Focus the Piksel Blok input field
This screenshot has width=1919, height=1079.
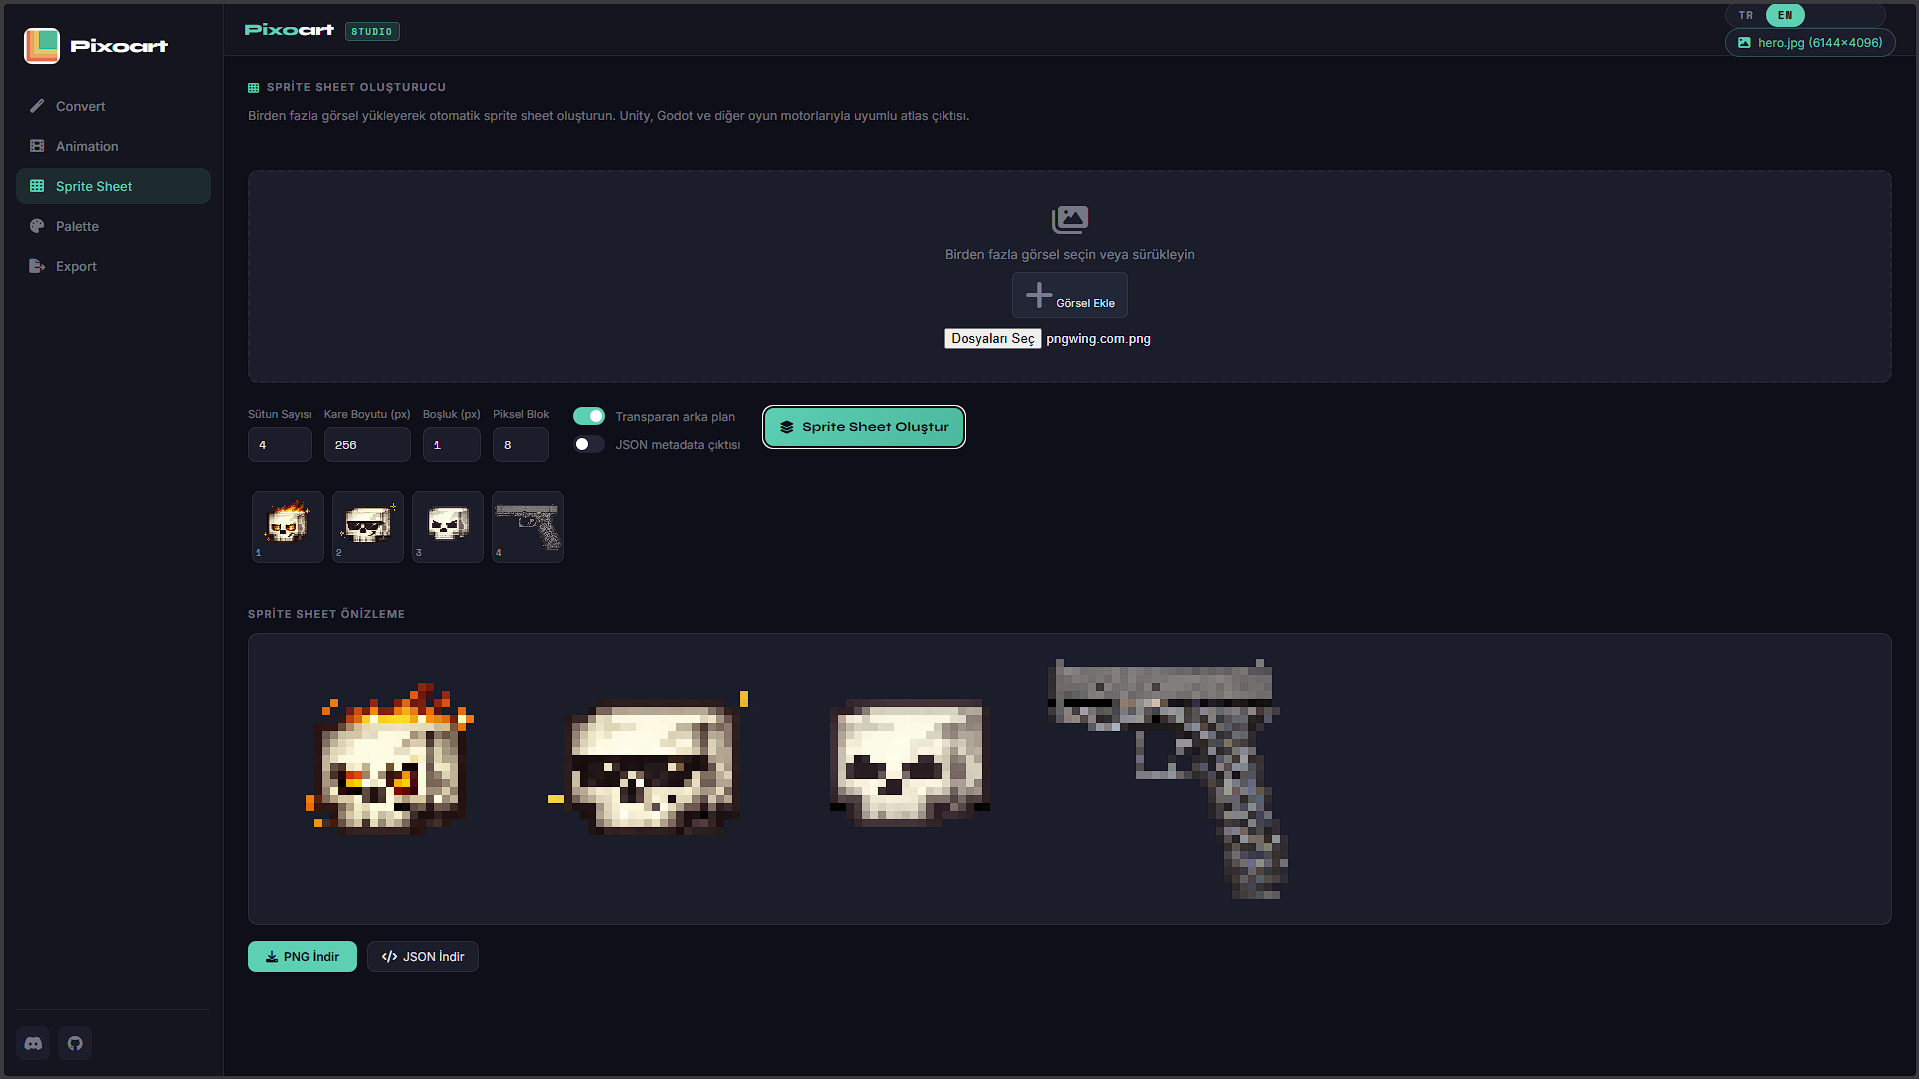(x=521, y=445)
